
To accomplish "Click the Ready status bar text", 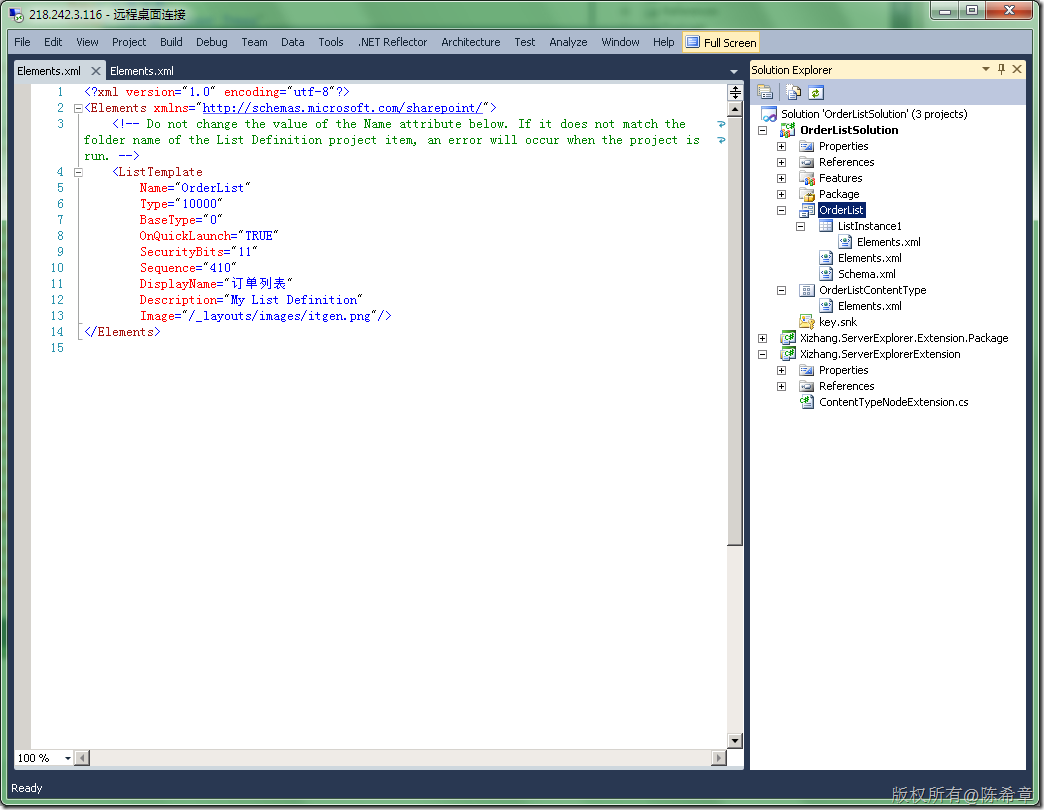I will point(27,788).
